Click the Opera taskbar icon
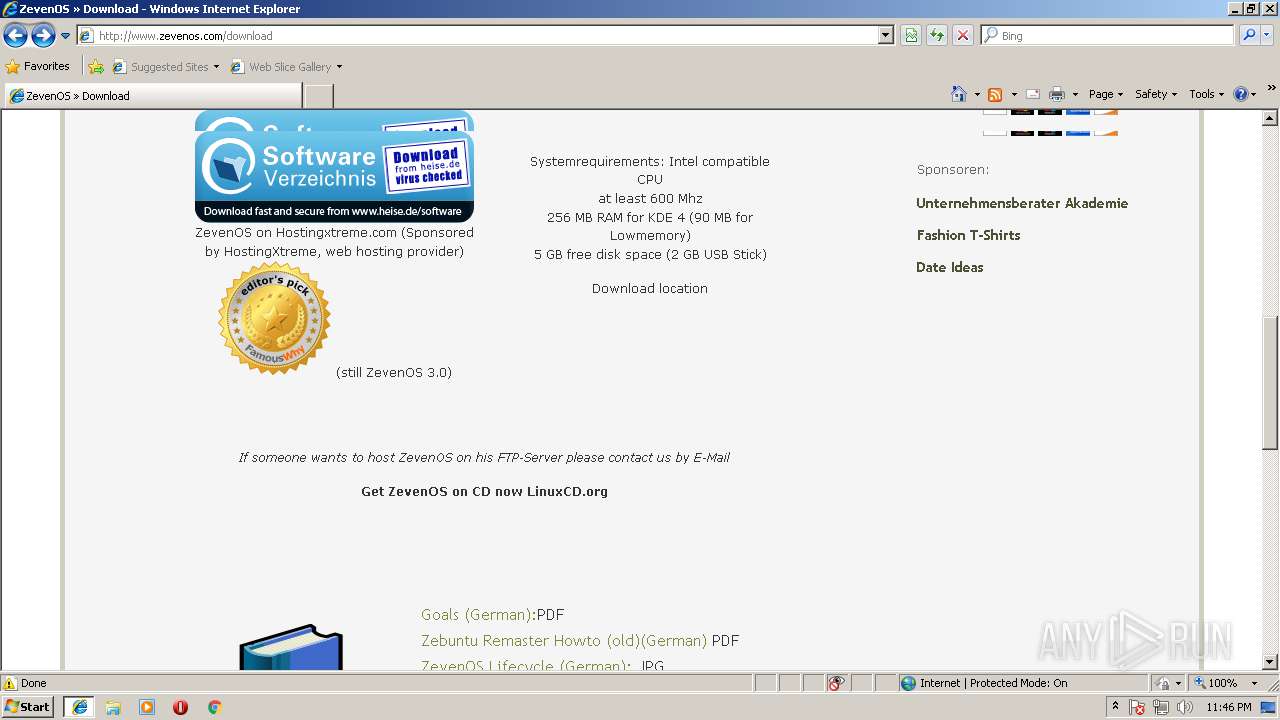This screenshot has height=720, width=1280. coord(180,707)
